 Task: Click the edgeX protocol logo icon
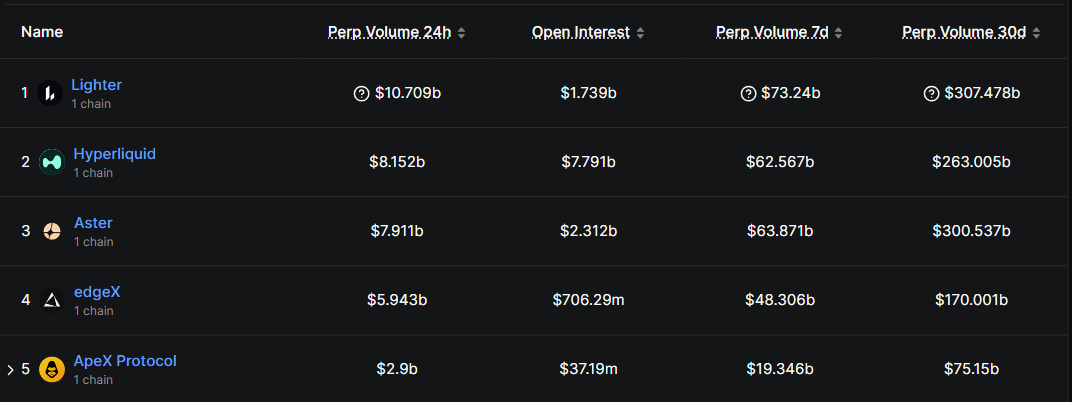[52, 300]
